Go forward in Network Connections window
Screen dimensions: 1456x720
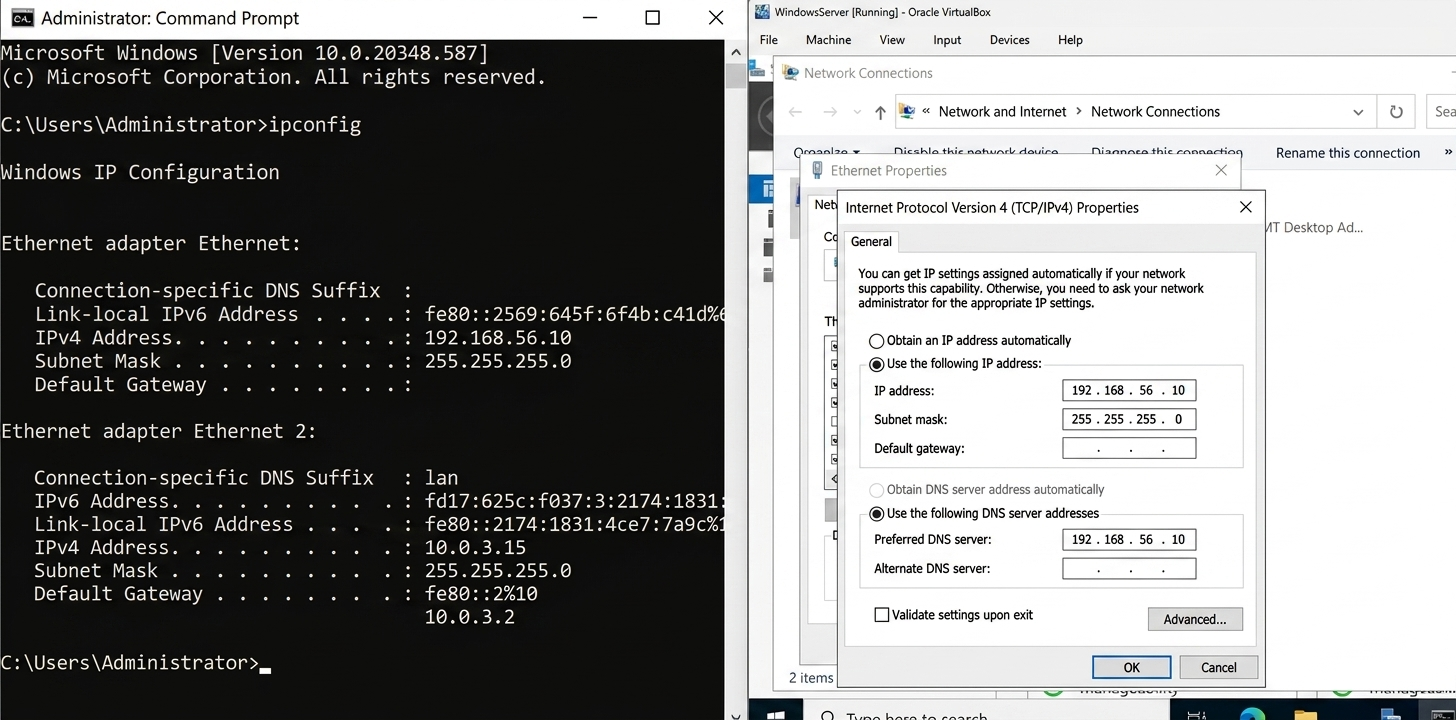(829, 112)
